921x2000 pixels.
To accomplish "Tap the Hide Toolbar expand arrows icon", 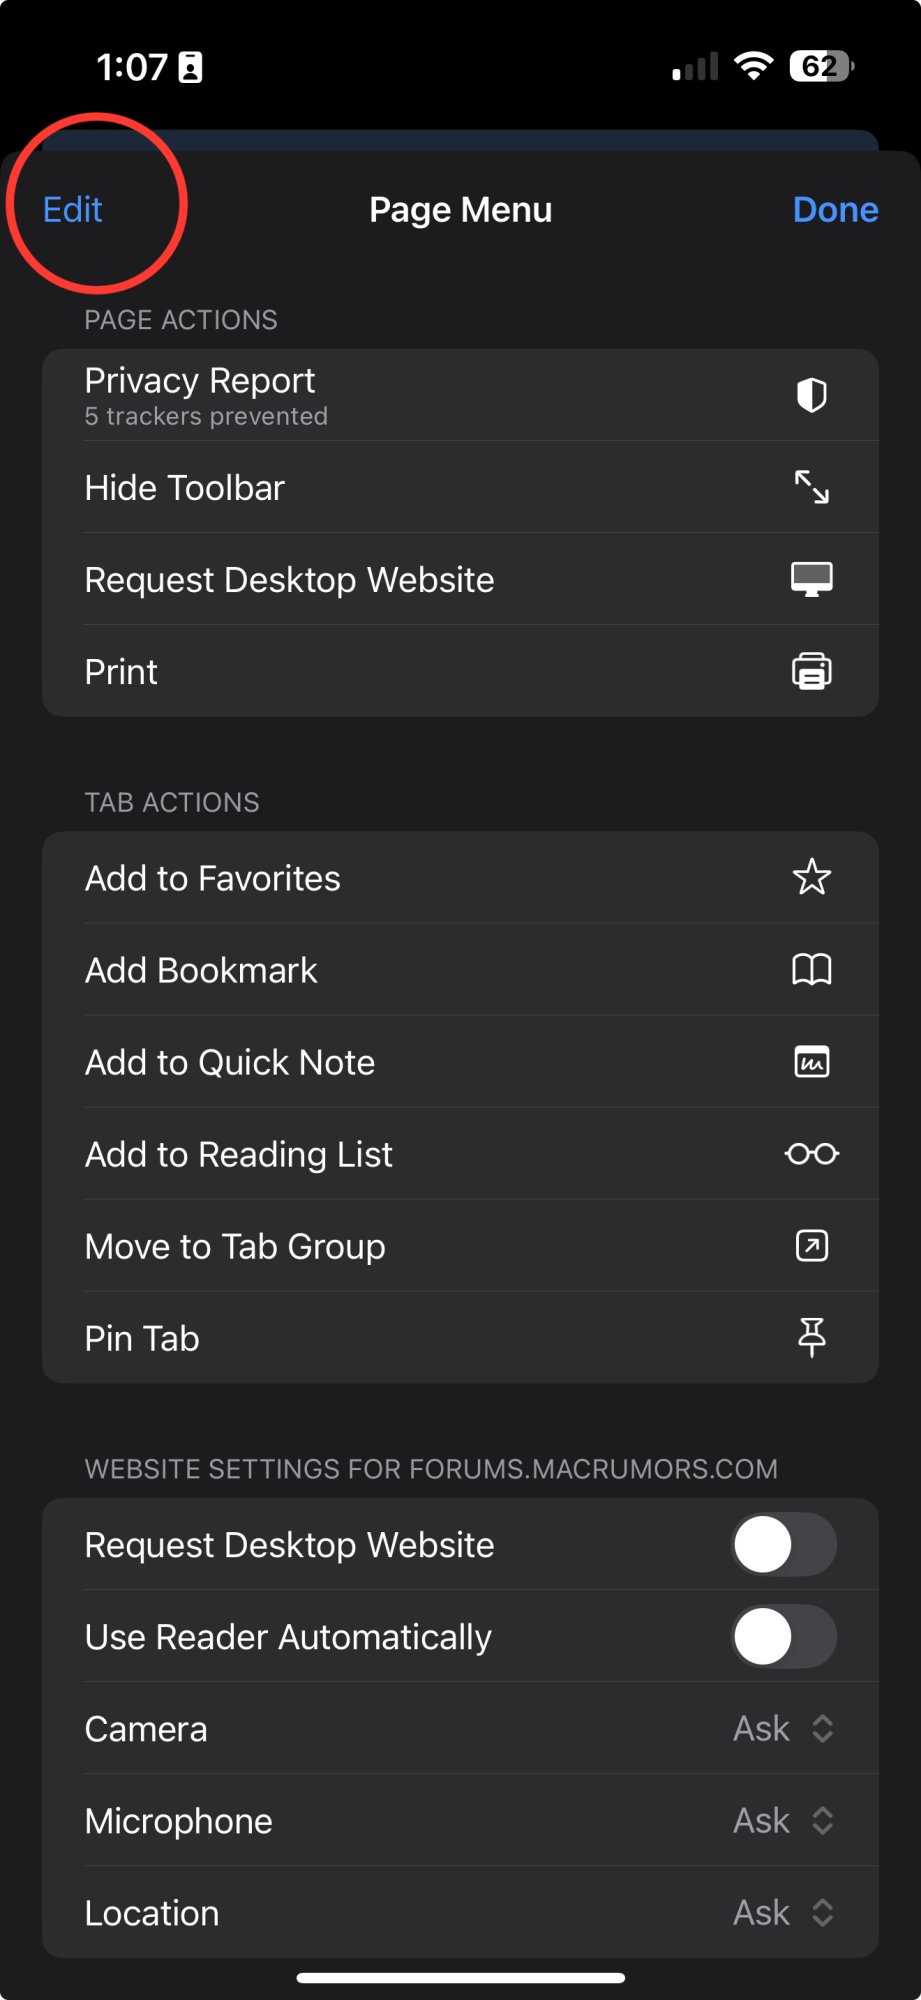I will [x=811, y=487].
